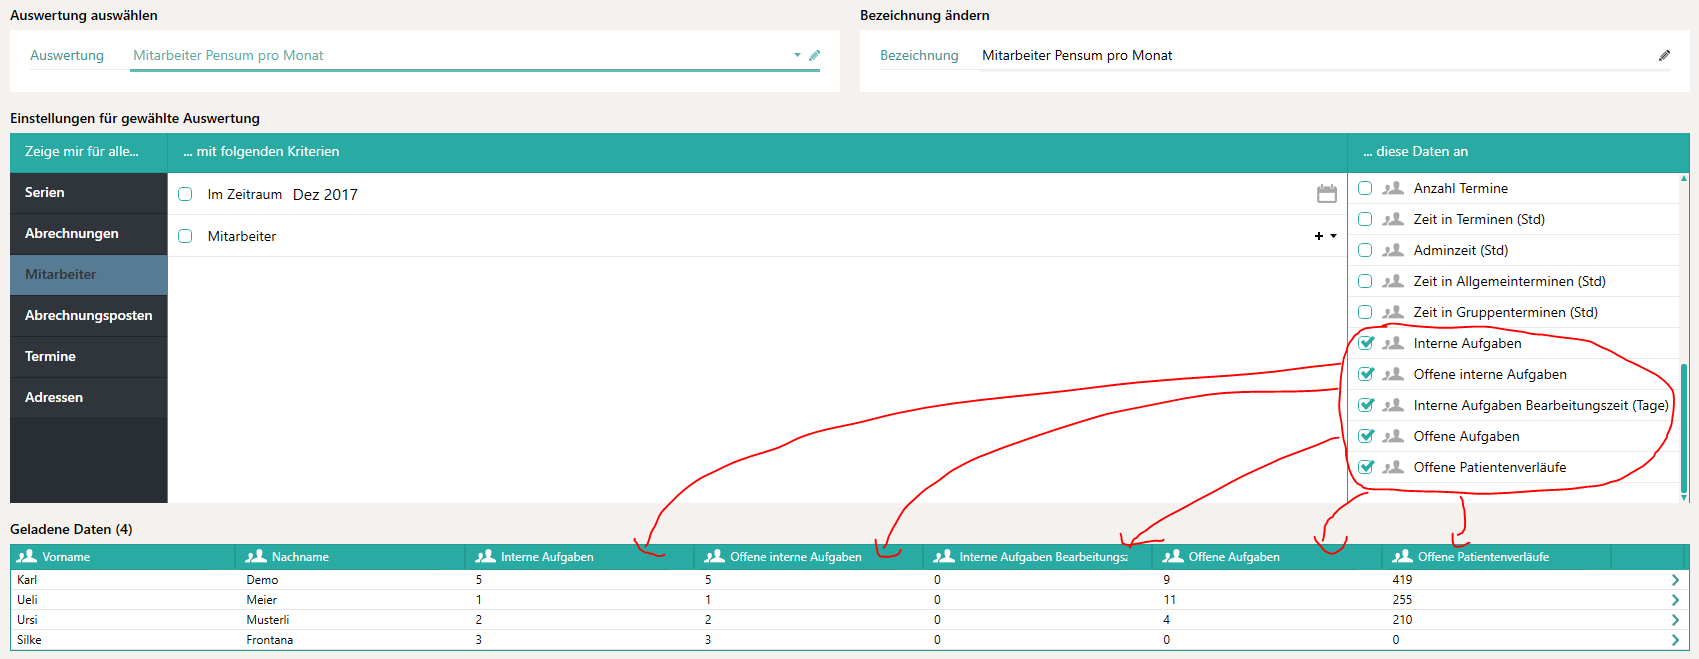
Task: Click up arrow of data options scrollbar
Action: tap(1684, 178)
